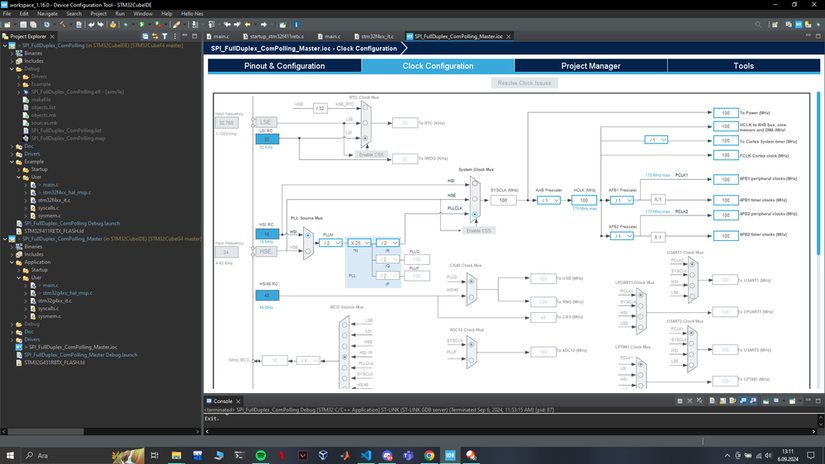Viewport: 825px width, 464px height.
Task: Open the PLL multiplier X 25 dropdown
Action: [x=359, y=243]
